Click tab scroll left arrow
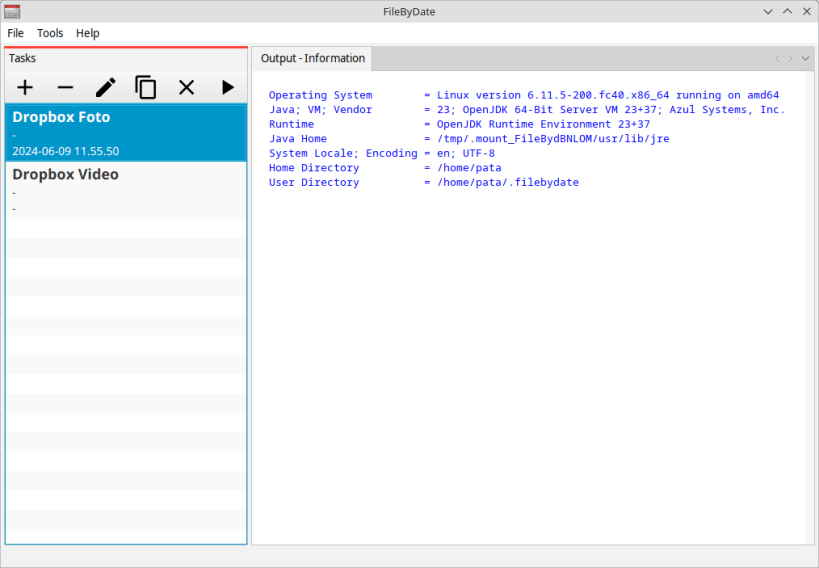The height and width of the screenshot is (568, 819). tap(777, 59)
